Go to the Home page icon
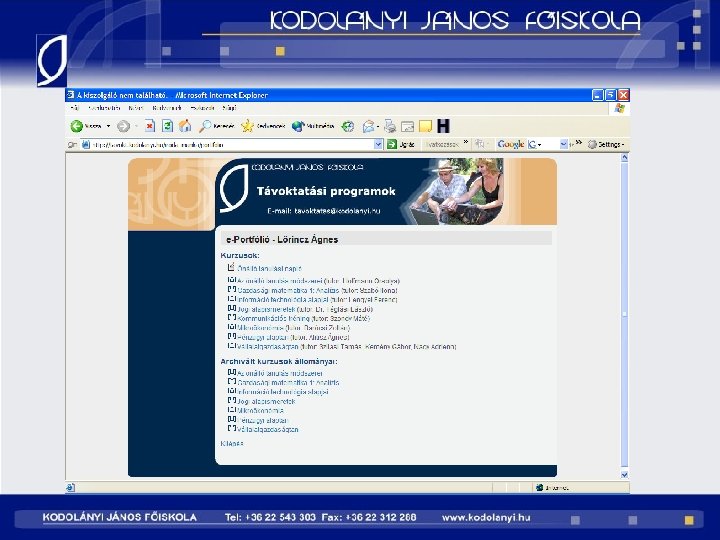720x540 pixels. (185, 126)
